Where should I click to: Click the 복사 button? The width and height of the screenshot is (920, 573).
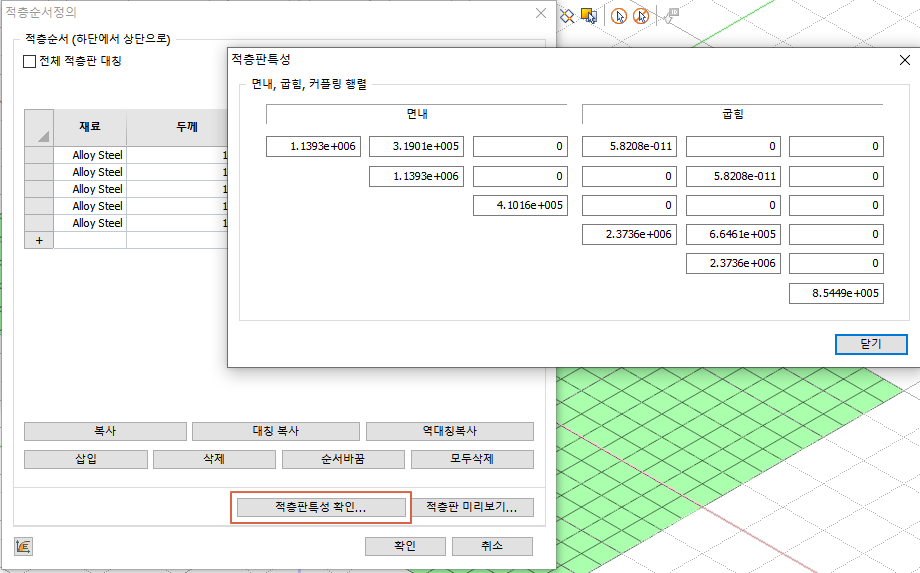pos(106,431)
